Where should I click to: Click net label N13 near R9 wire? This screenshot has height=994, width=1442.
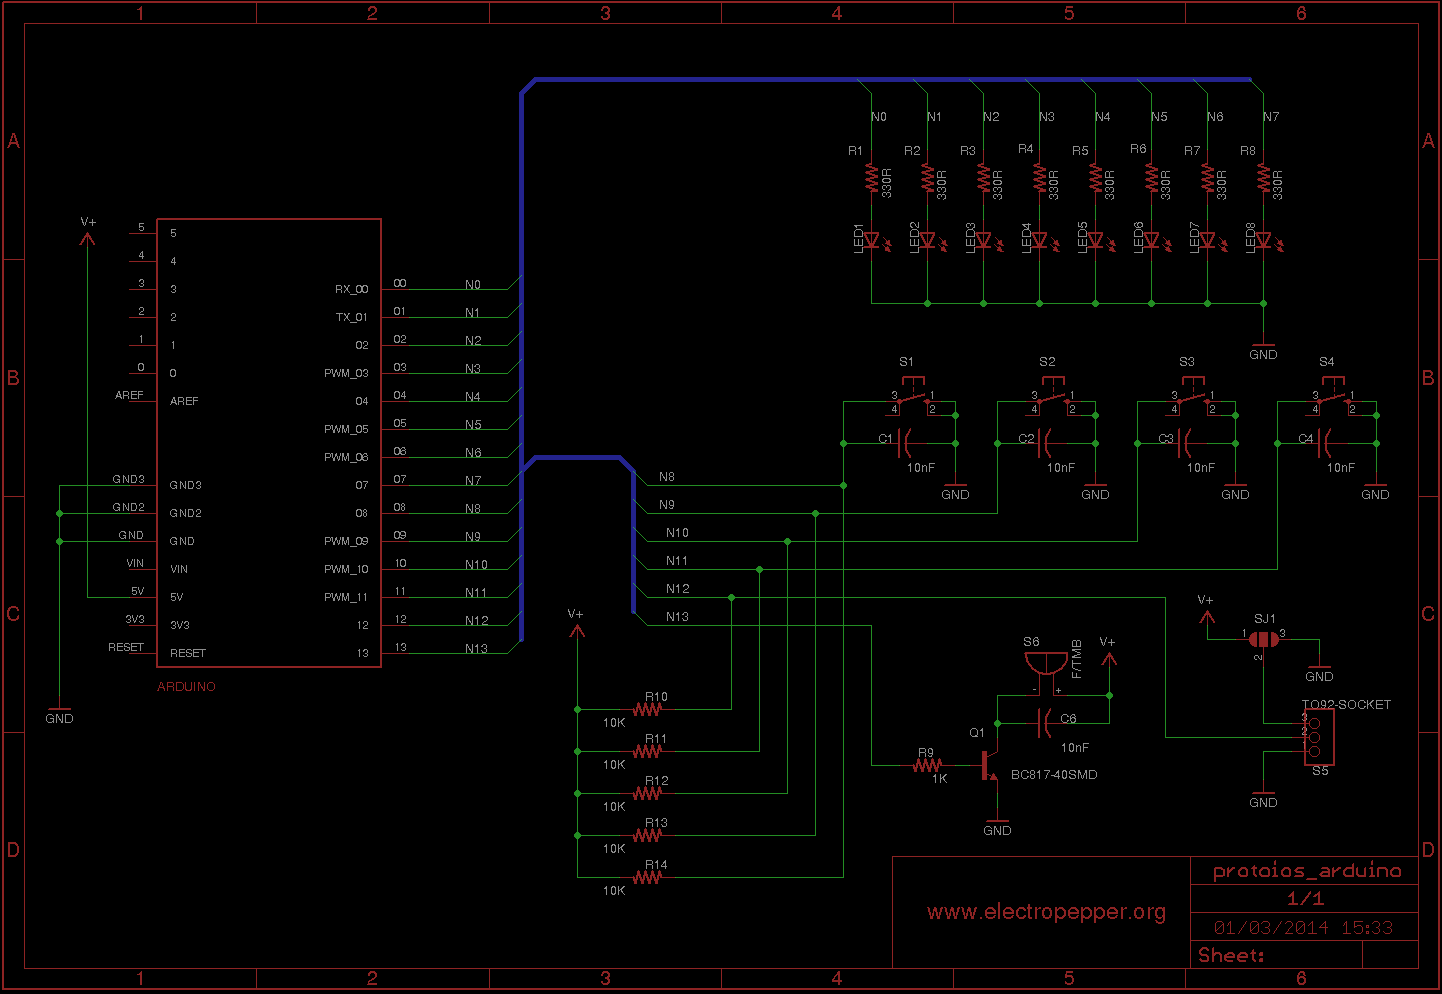[x=677, y=617]
